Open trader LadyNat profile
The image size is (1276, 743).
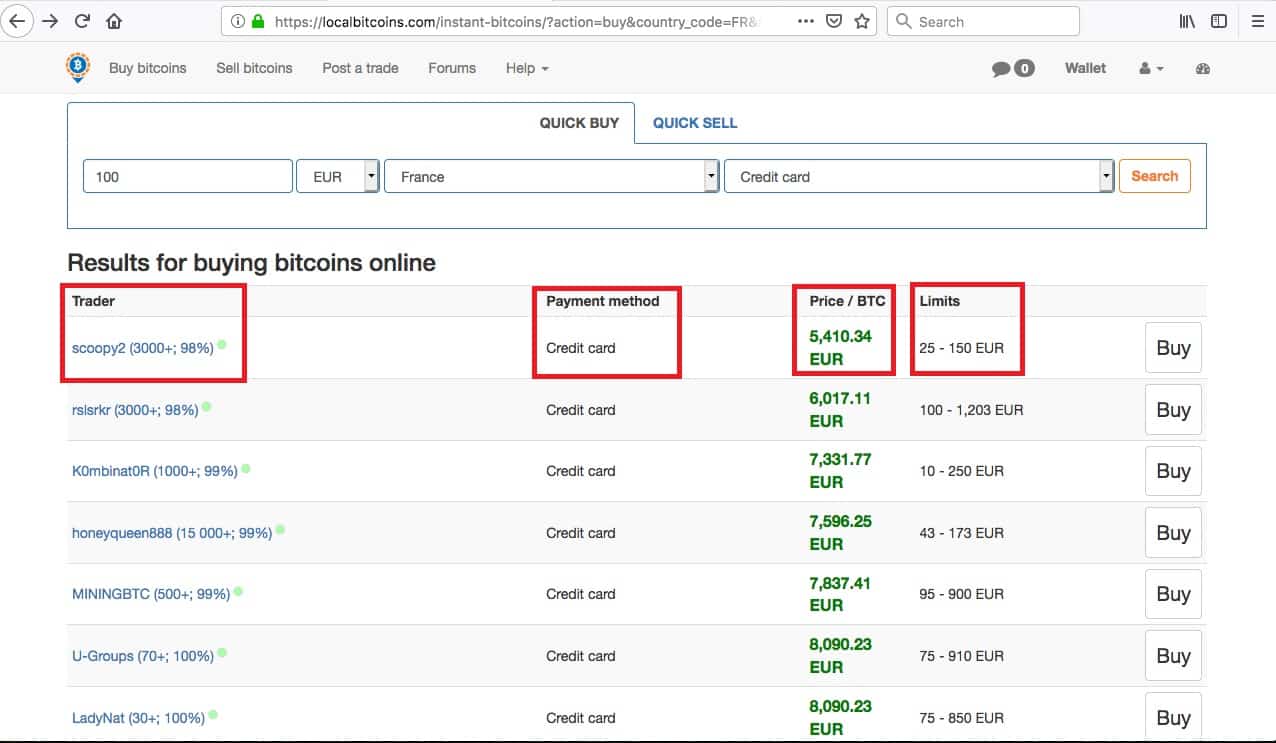point(138,718)
